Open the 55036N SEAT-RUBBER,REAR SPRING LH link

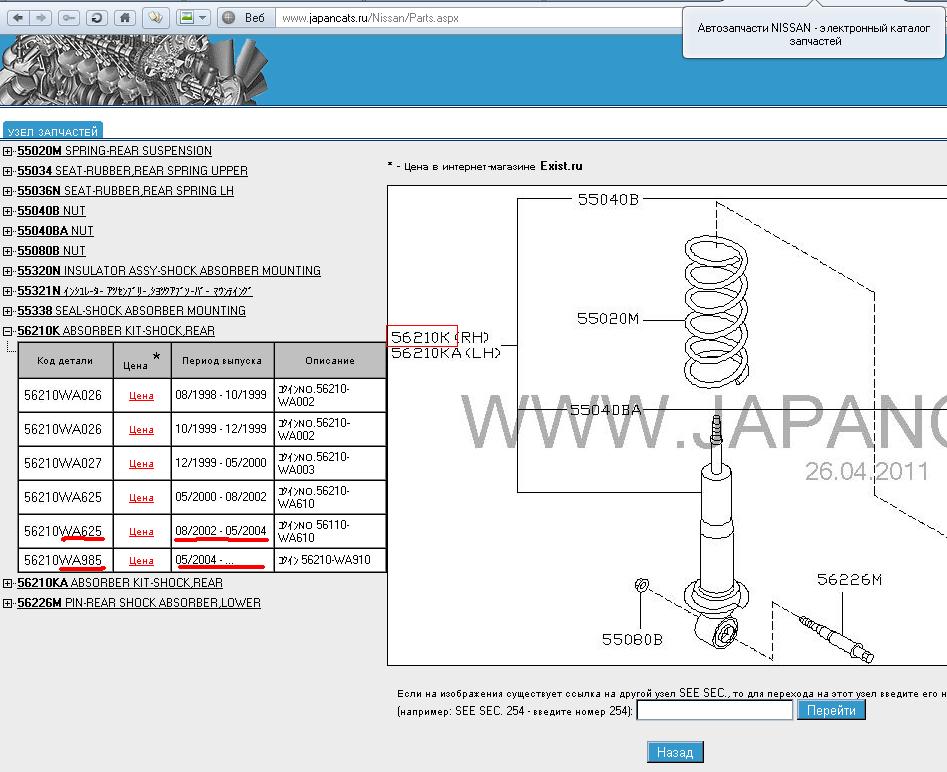point(125,190)
